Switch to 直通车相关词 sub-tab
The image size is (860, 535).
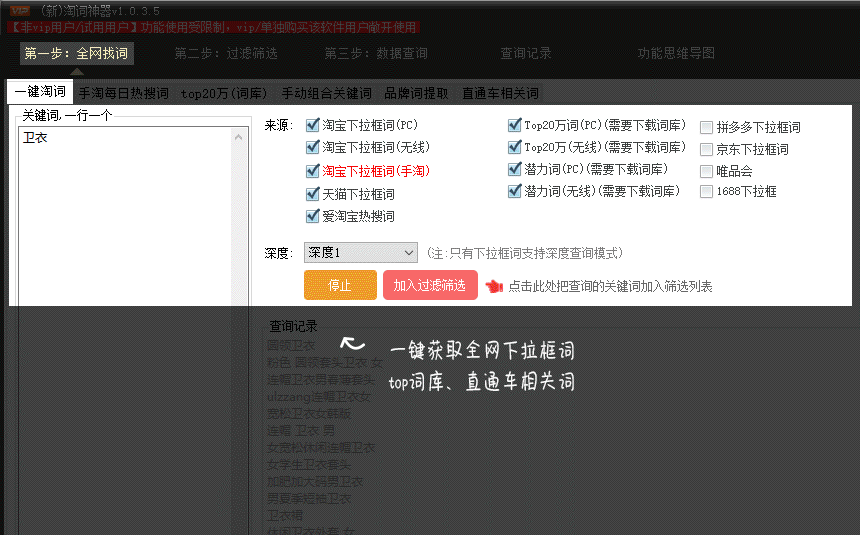click(x=500, y=93)
